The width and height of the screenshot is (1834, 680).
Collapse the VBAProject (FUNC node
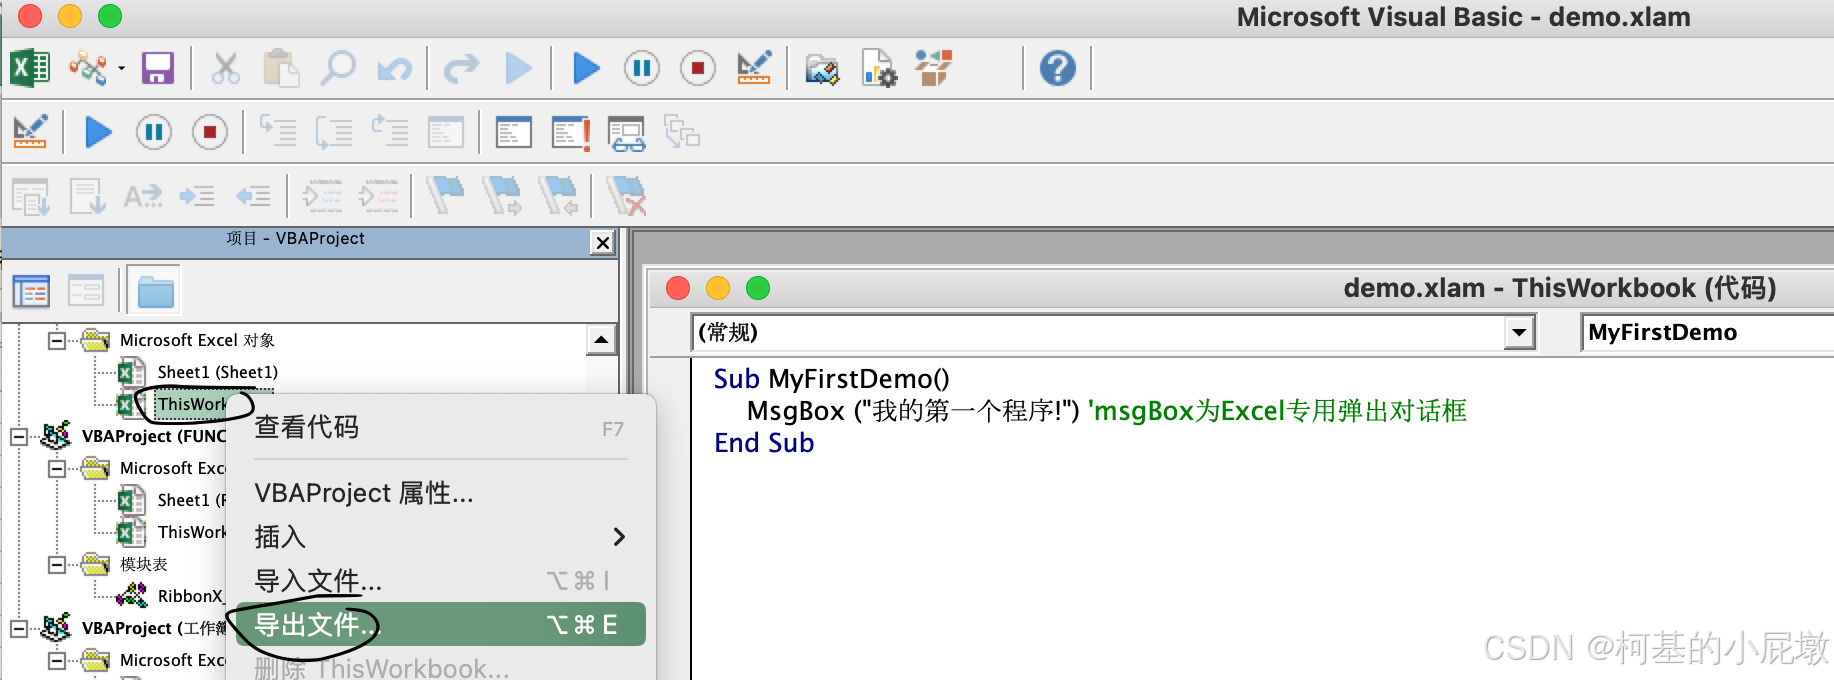click(x=19, y=436)
